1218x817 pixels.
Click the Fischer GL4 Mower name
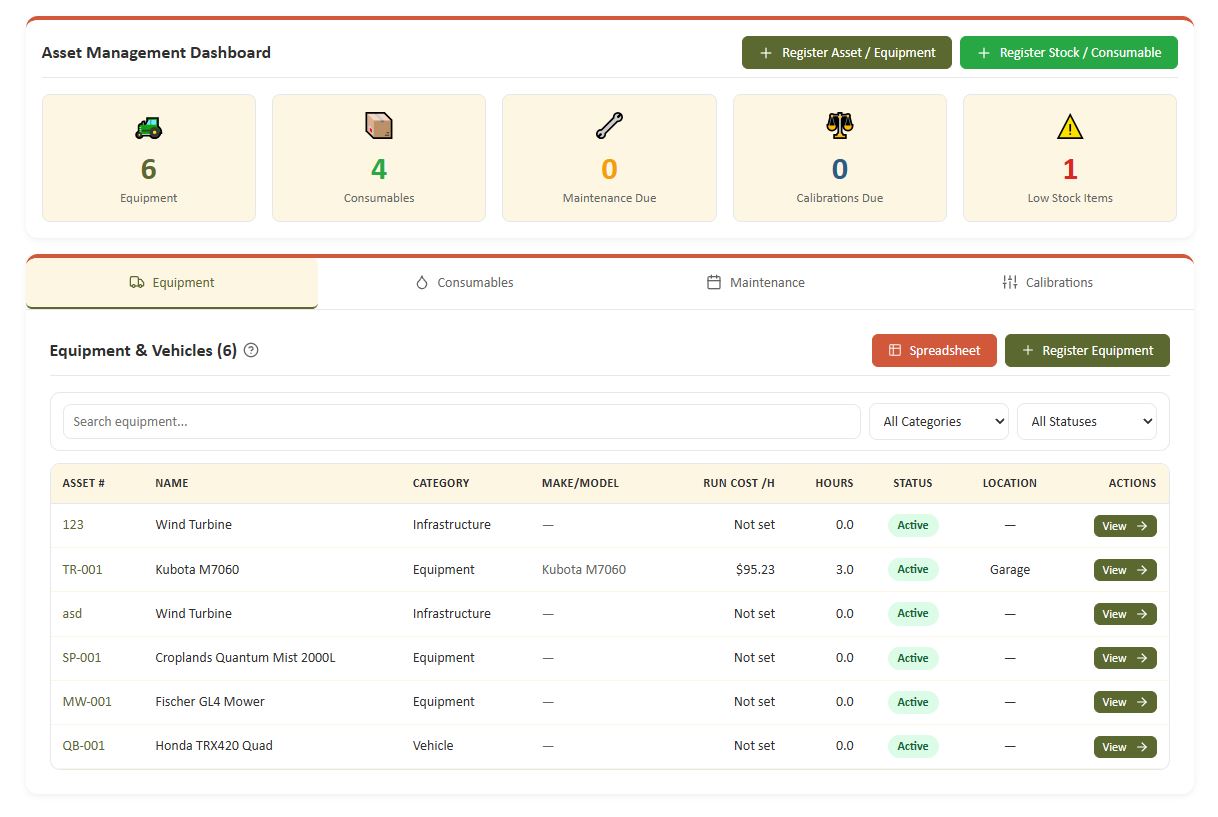click(x=210, y=702)
